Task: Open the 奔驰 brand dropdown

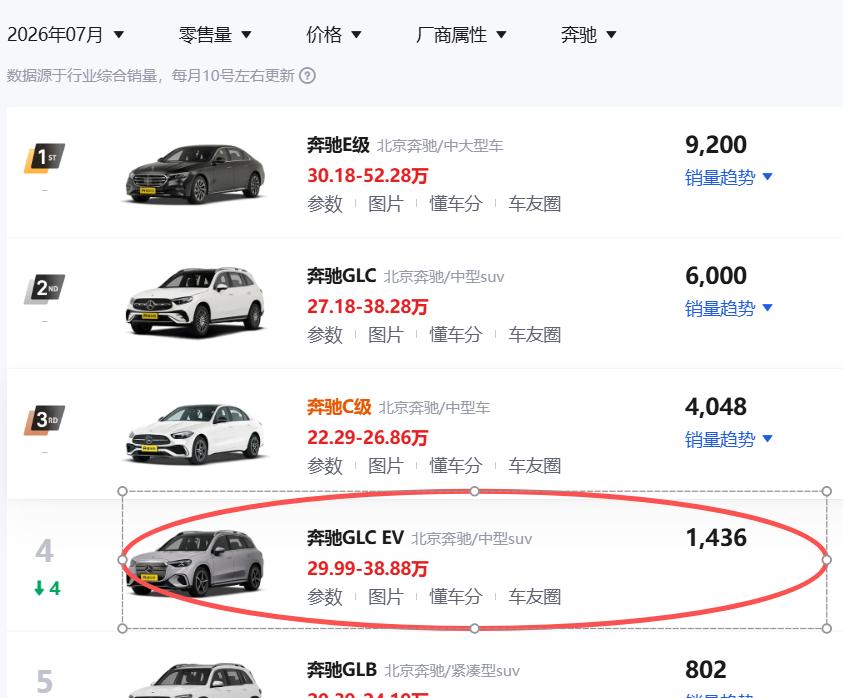Action: (x=588, y=35)
